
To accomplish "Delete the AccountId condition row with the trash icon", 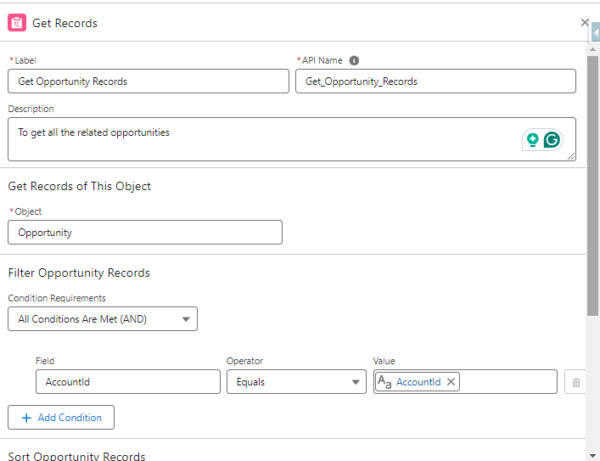I will point(576,382).
